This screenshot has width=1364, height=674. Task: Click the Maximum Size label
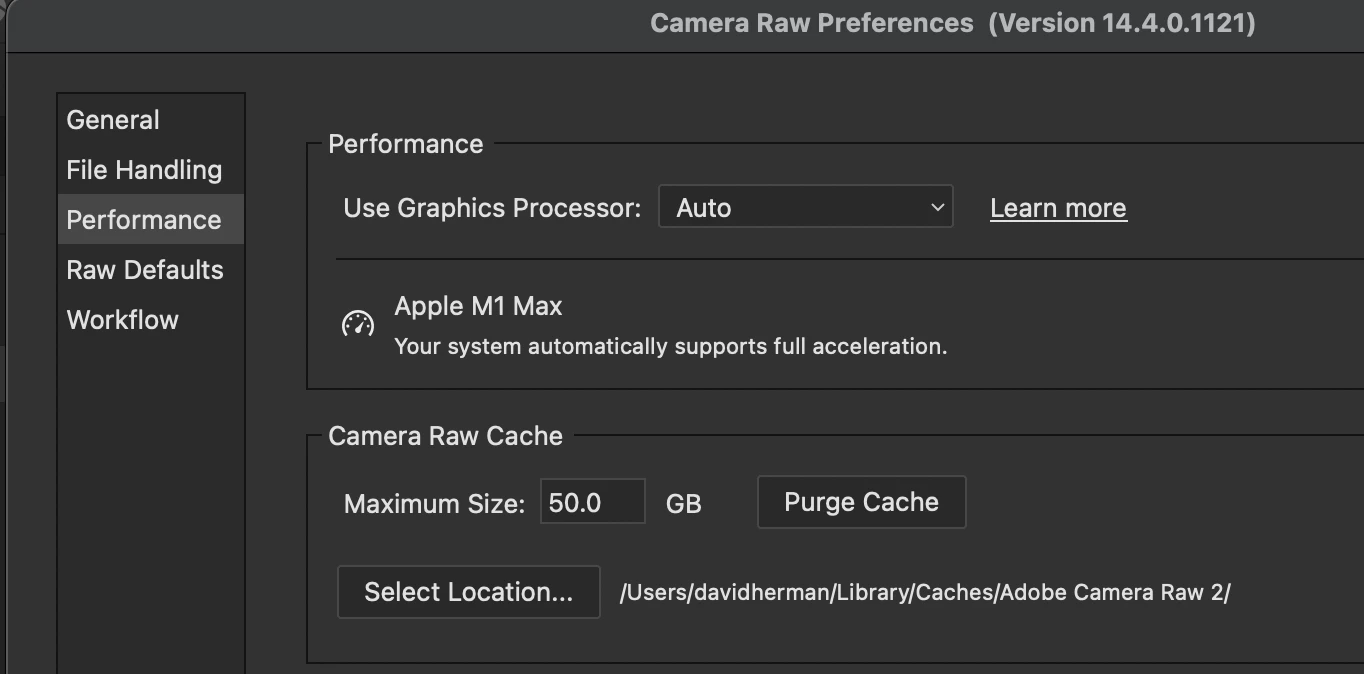(434, 504)
